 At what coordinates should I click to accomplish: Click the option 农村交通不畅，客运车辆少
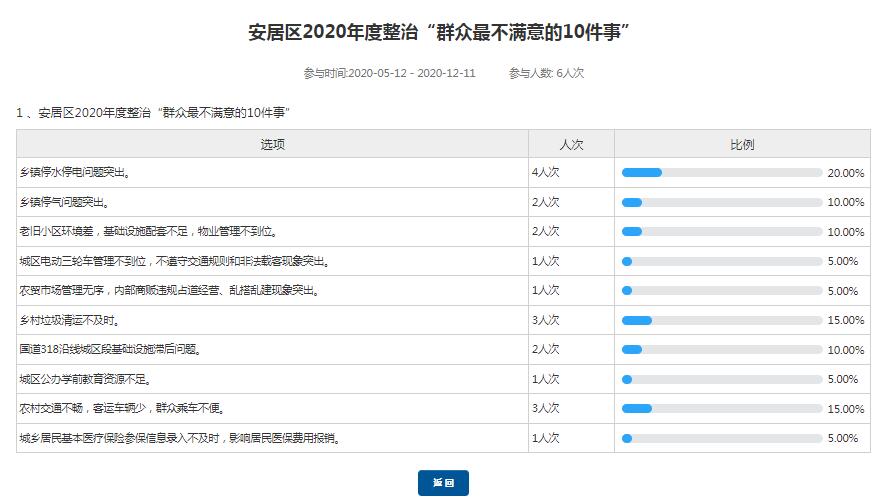point(121,409)
